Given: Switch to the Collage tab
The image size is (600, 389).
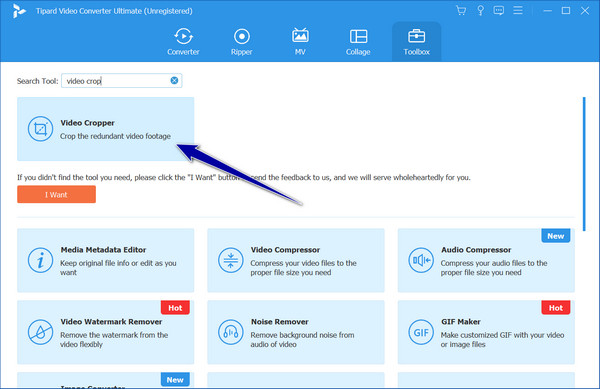Looking at the screenshot, I should click(x=358, y=42).
